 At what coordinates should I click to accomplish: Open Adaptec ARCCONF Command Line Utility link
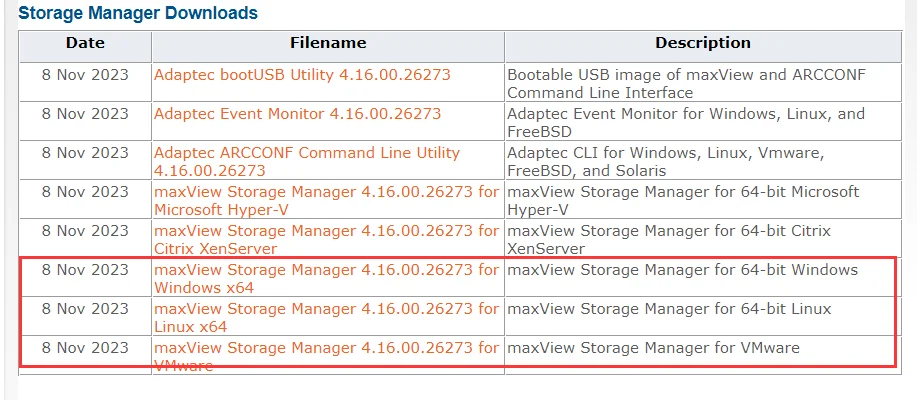pos(306,161)
